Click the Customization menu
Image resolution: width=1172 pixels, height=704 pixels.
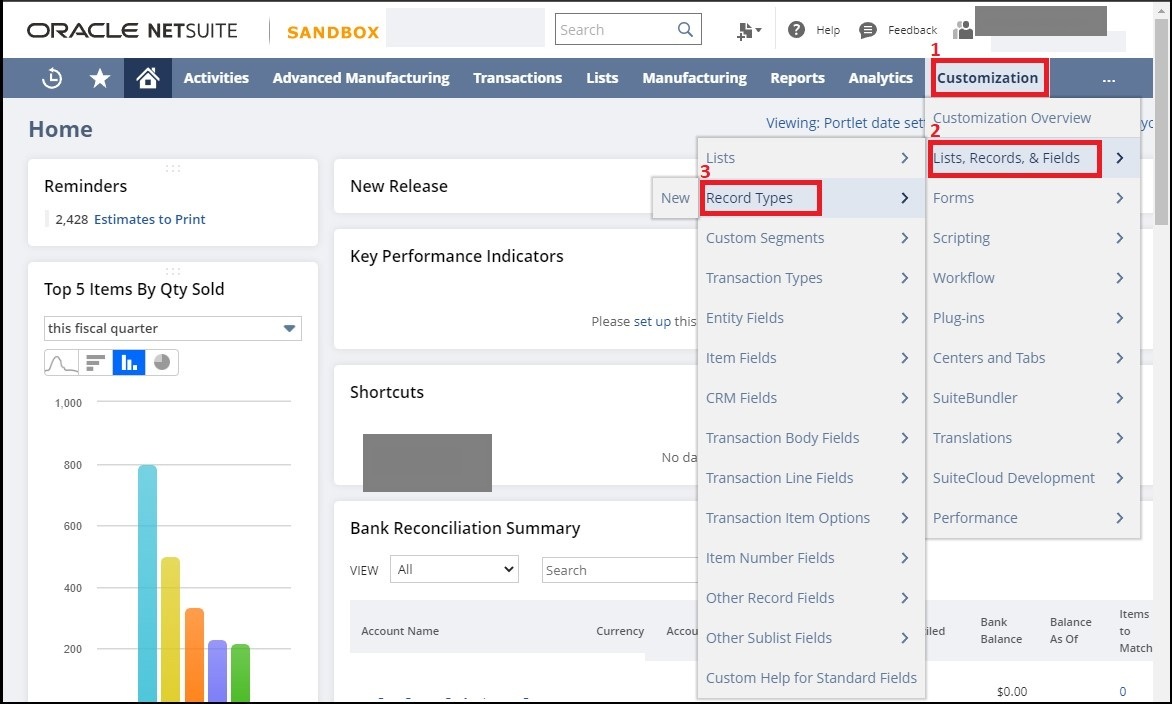[987, 78]
